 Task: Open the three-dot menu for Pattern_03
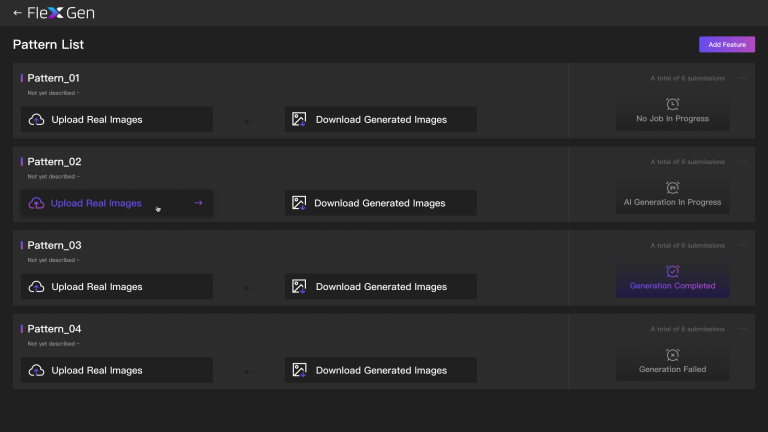[x=742, y=245]
